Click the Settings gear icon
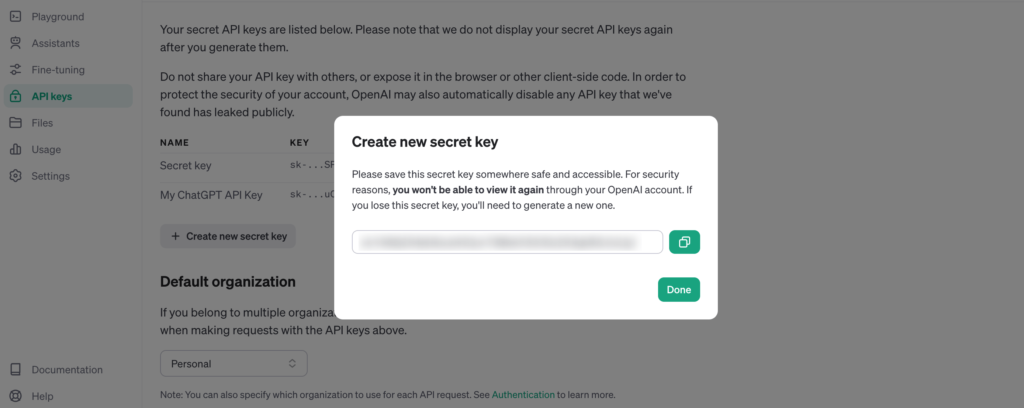 click(x=15, y=176)
